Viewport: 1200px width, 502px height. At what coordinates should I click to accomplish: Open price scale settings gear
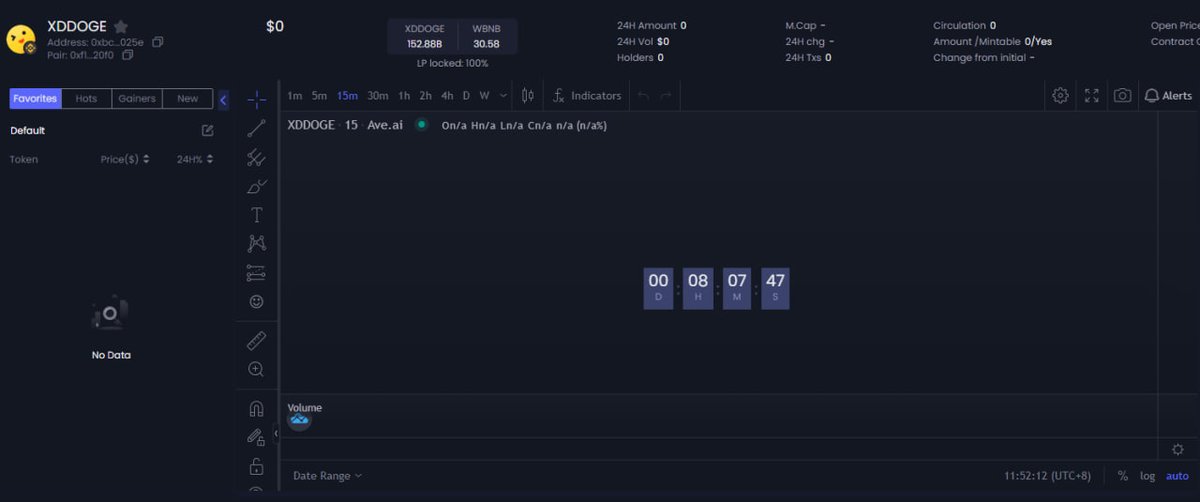[x=1177, y=449]
